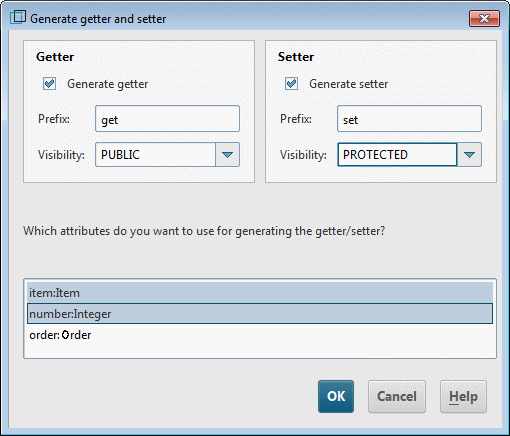Viewport: 510px width, 436px height.
Task: Open Help for this dialog
Action: pyautogui.click(x=463, y=396)
